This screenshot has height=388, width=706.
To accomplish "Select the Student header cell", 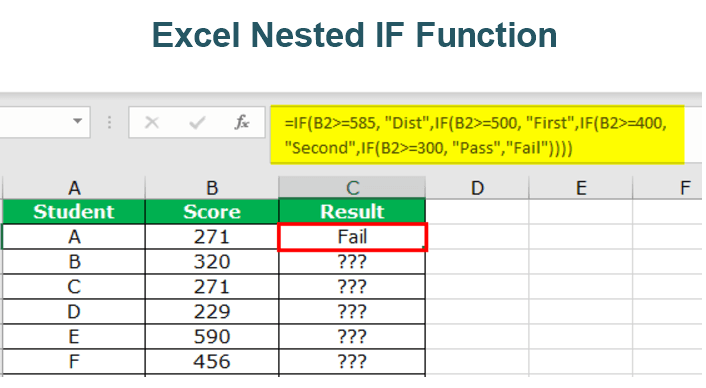I will [74, 212].
